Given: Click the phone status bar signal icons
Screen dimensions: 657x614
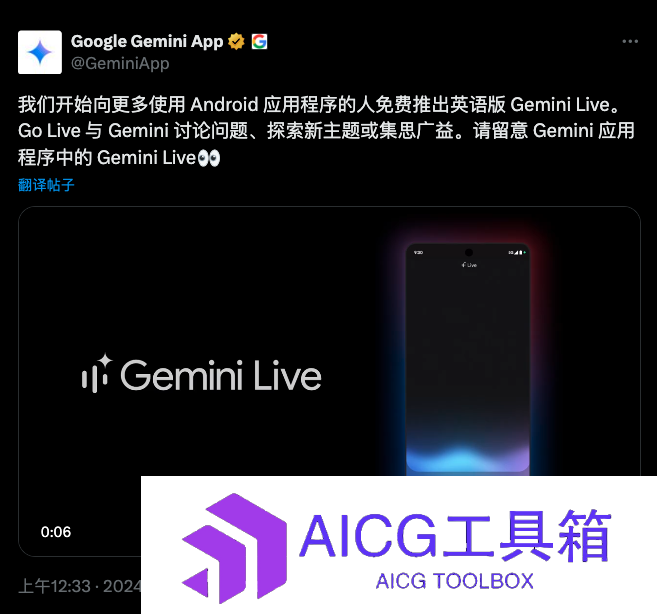Looking at the screenshot, I should point(517,252).
